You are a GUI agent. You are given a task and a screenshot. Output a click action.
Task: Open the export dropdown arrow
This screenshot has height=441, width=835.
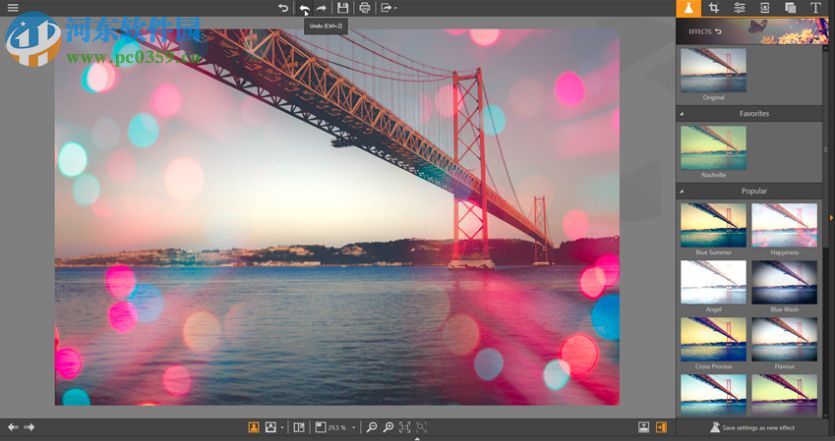(396, 9)
